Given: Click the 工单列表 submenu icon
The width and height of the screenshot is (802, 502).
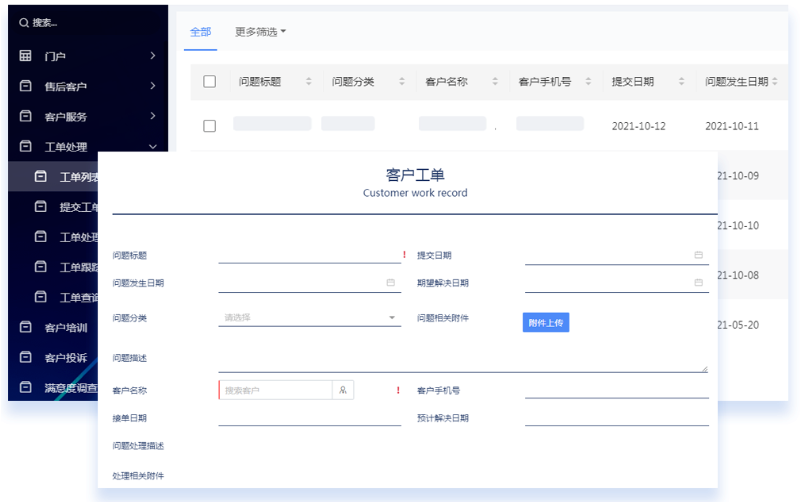Looking at the screenshot, I should [x=40, y=177].
